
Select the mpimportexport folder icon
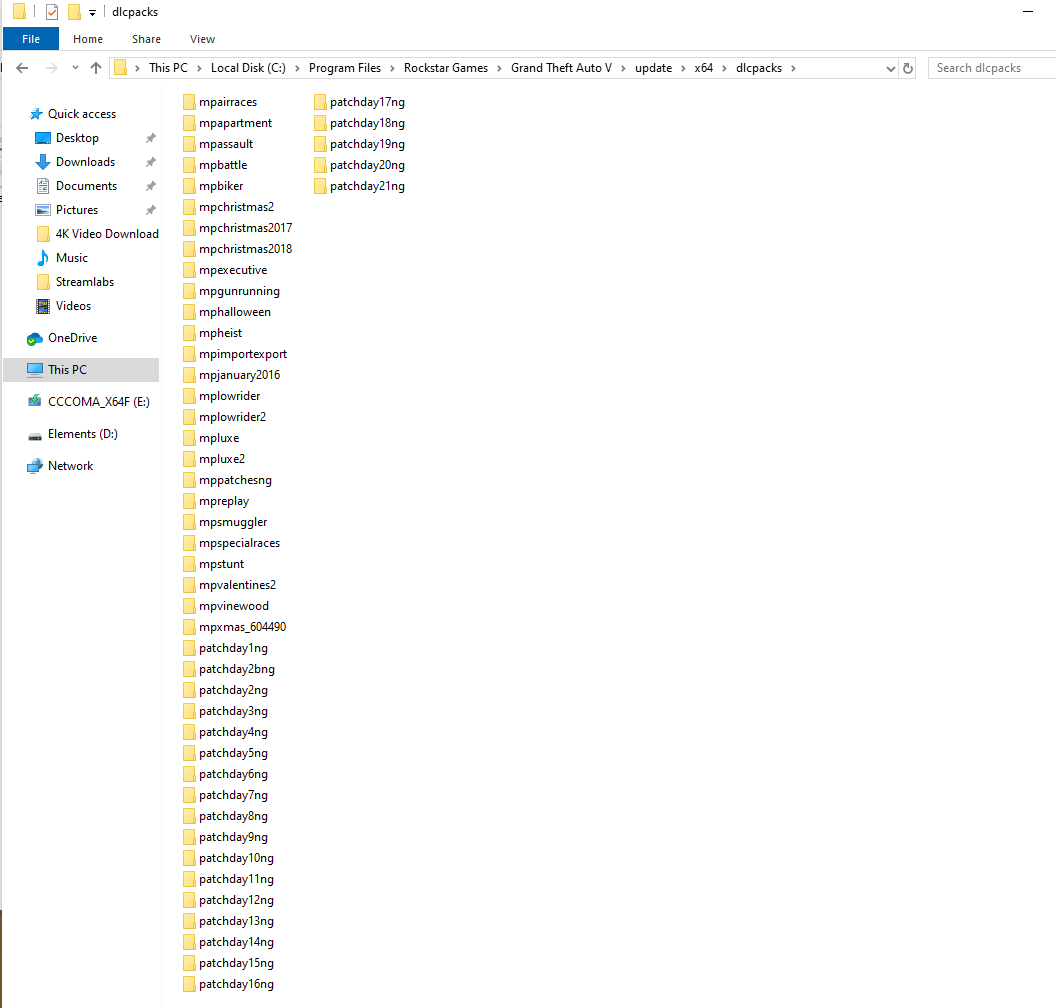point(189,354)
